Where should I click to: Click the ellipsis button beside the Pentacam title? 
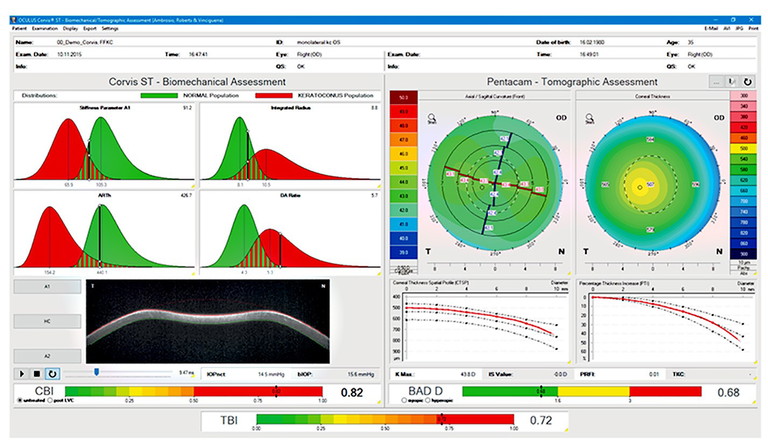coord(715,80)
